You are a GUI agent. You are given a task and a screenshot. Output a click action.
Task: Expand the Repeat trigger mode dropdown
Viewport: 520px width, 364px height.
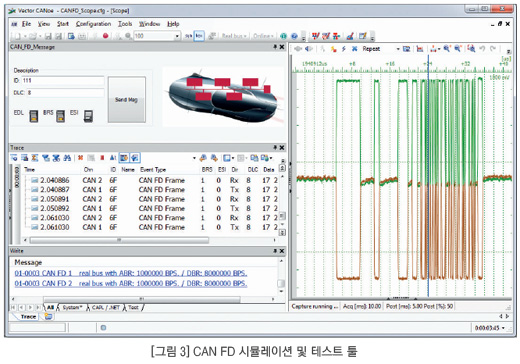click(398, 49)
